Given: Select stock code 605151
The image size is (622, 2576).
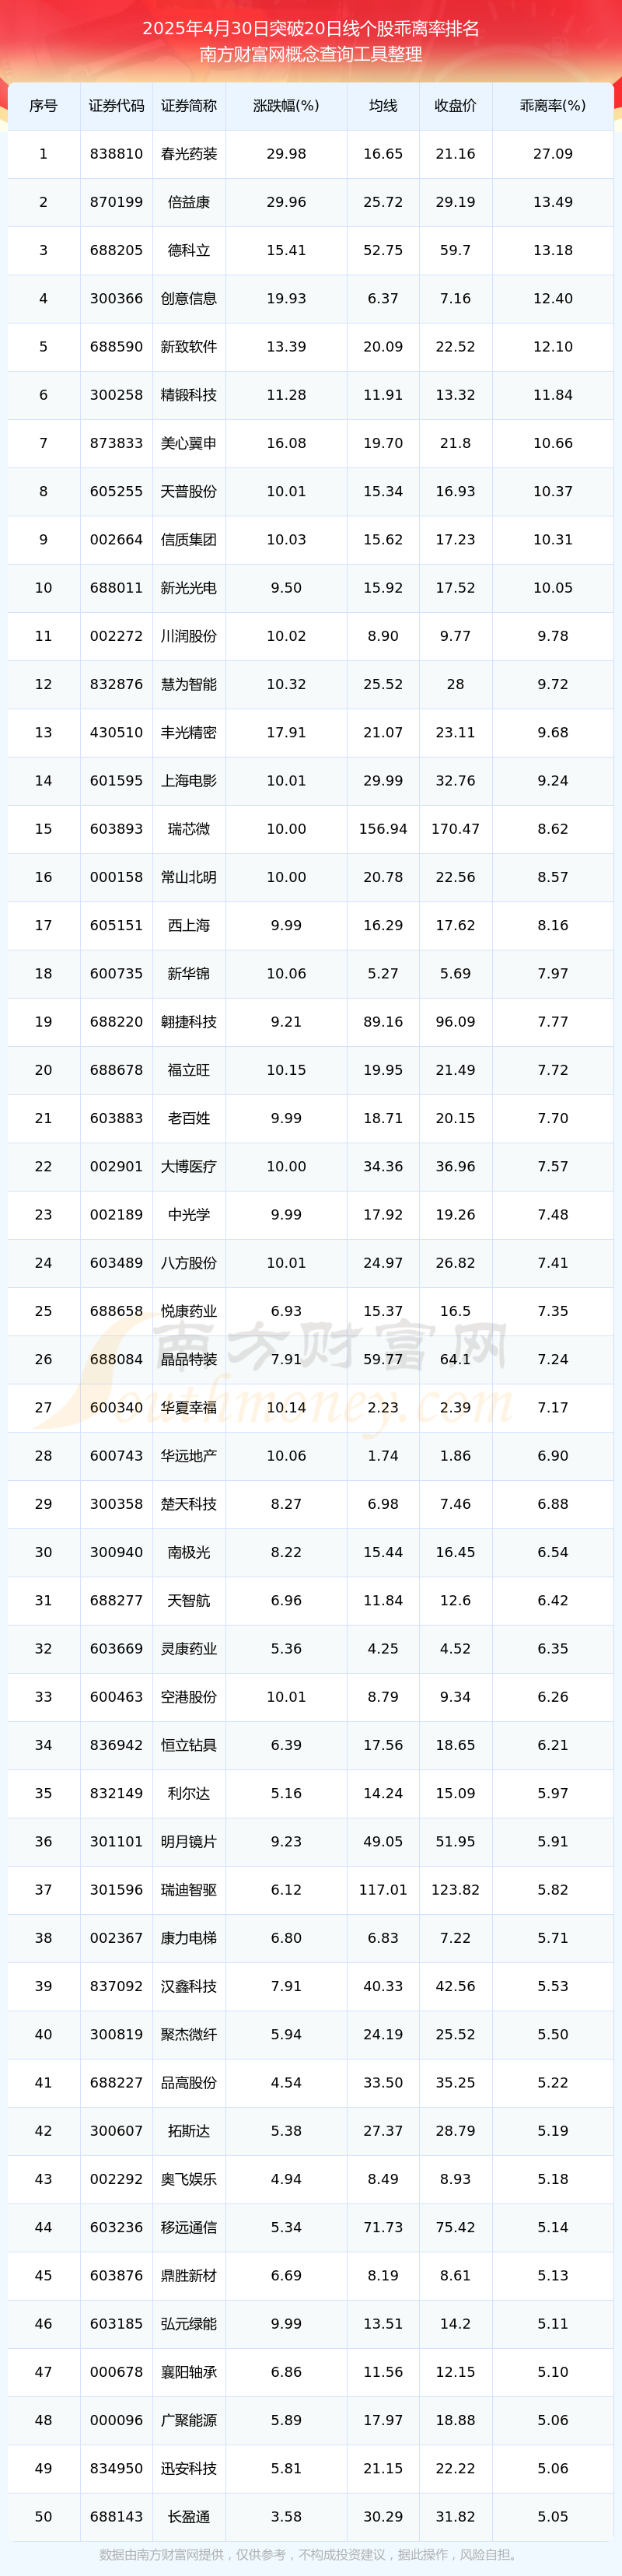Looking at the screenshot, I should pos(116,926).
